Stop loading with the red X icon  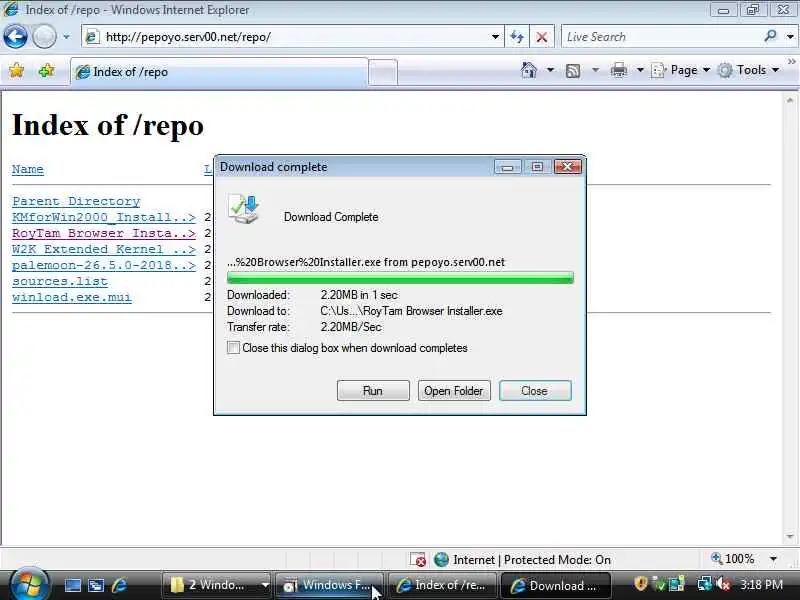pos(542,37)
